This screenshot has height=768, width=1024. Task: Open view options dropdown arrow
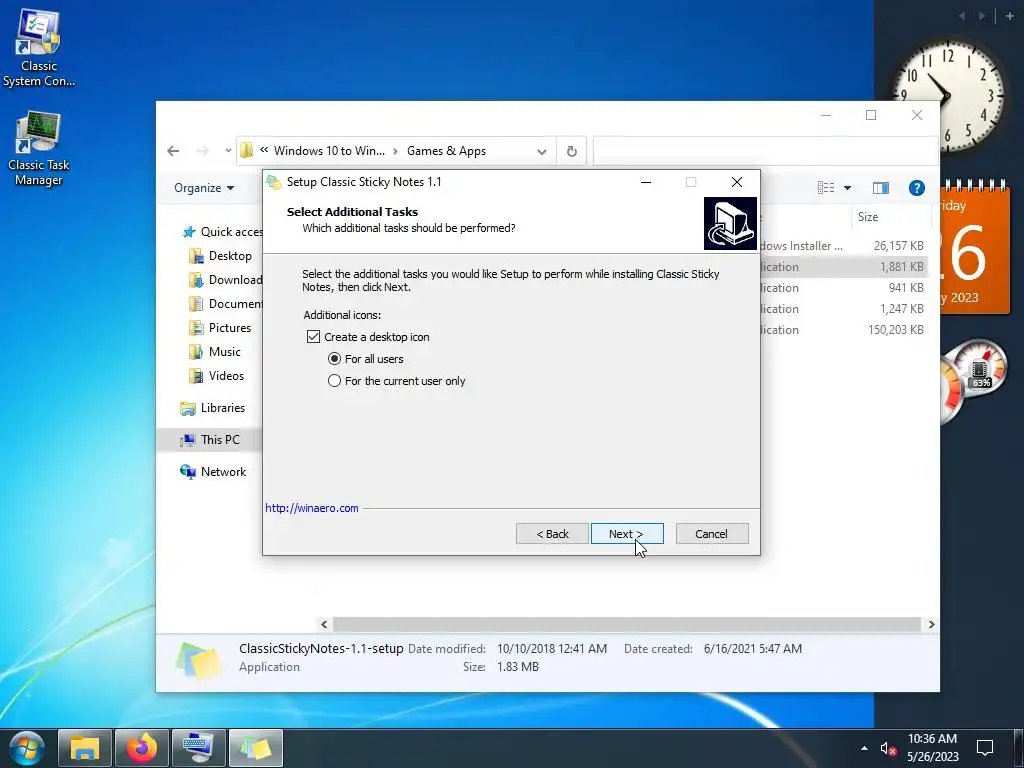coord(847,188)
